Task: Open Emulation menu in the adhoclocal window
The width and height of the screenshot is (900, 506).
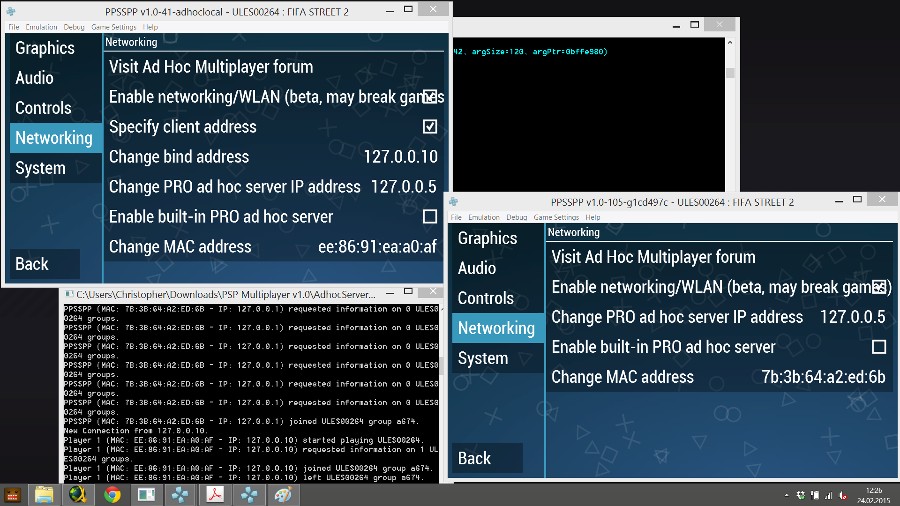Action: [x=42, y=27]
